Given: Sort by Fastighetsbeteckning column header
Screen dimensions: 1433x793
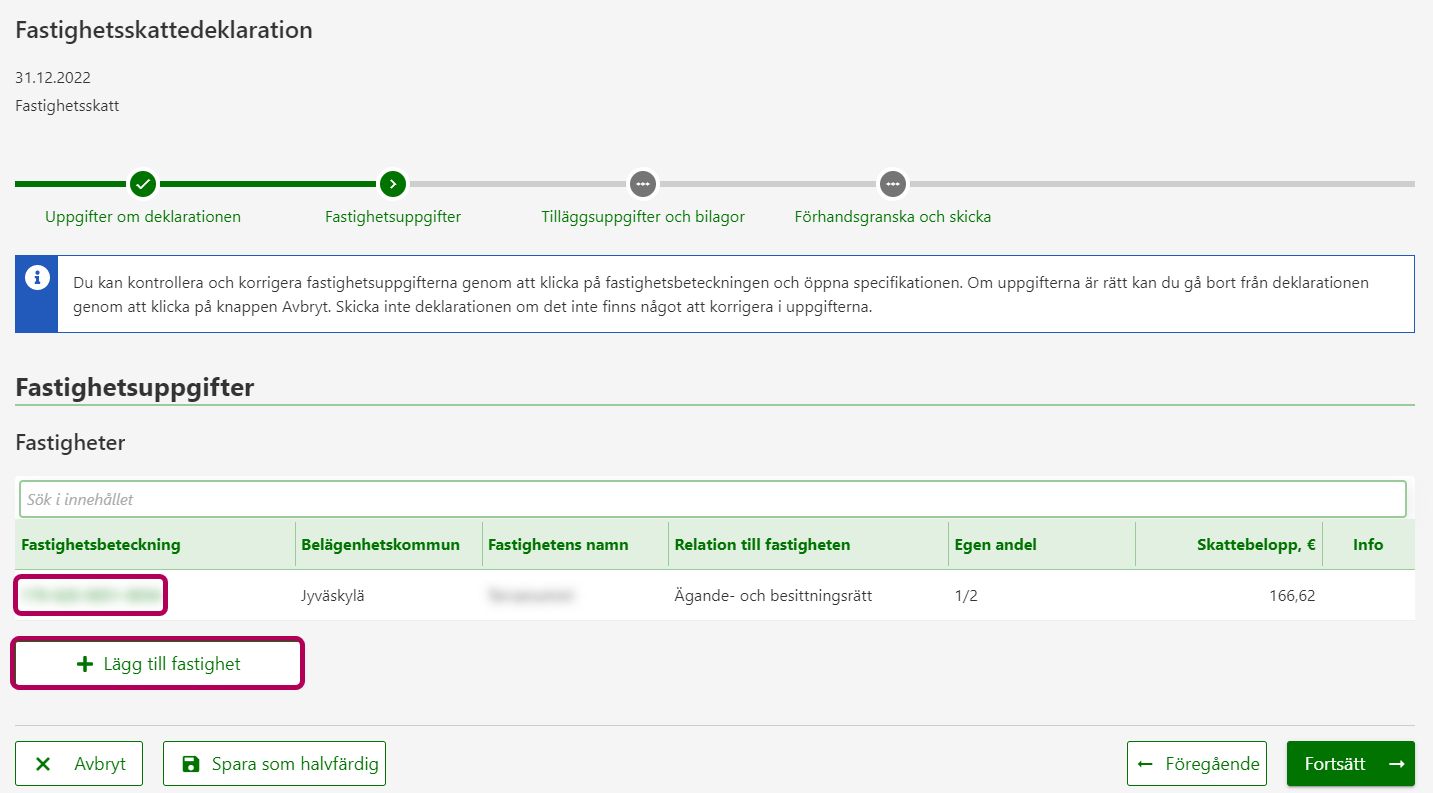Looking at the screenshot, I should [101, 545].
